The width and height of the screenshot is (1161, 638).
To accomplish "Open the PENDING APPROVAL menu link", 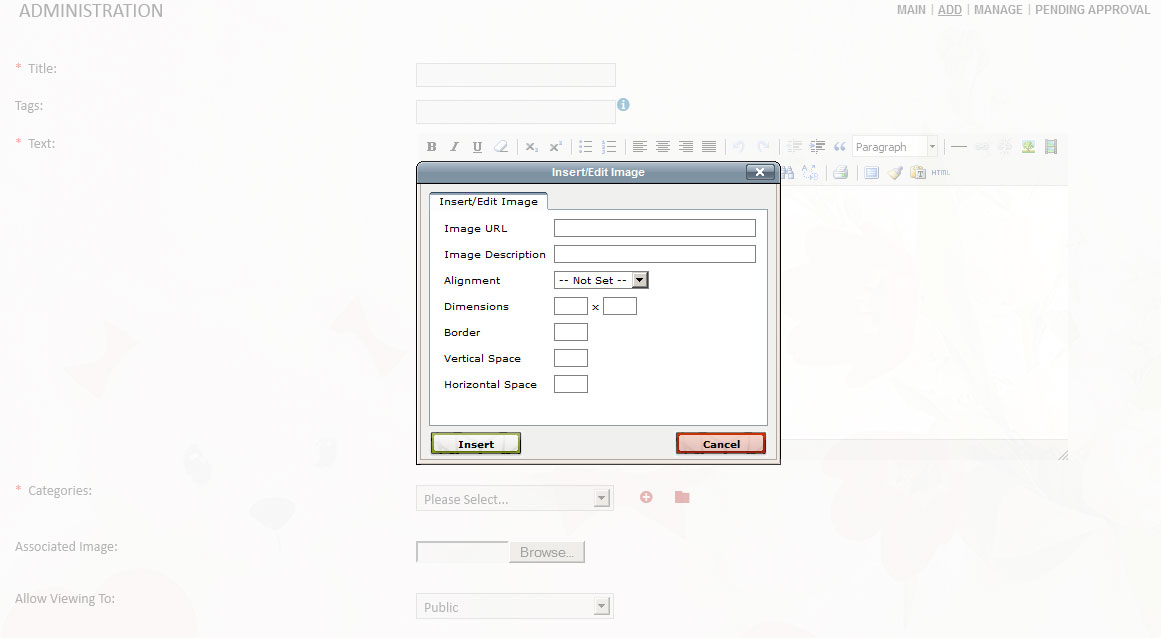I will pos(1092,10).
